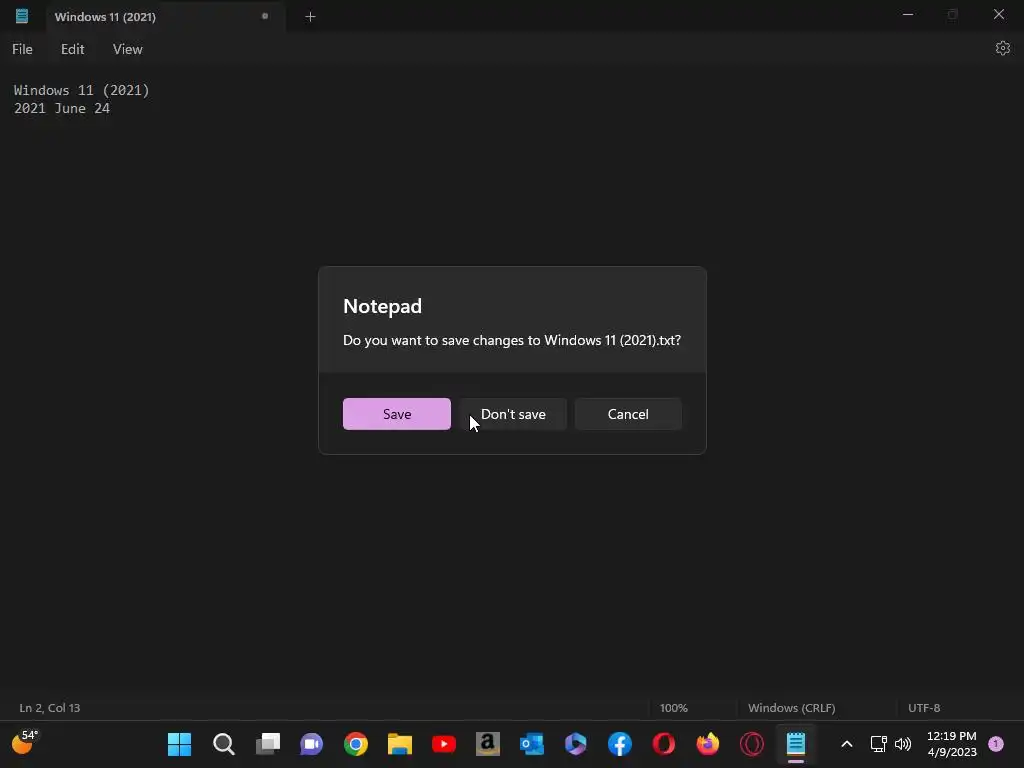
Task: Click UTF-8 encoding status
Action: tap(924, 708)
